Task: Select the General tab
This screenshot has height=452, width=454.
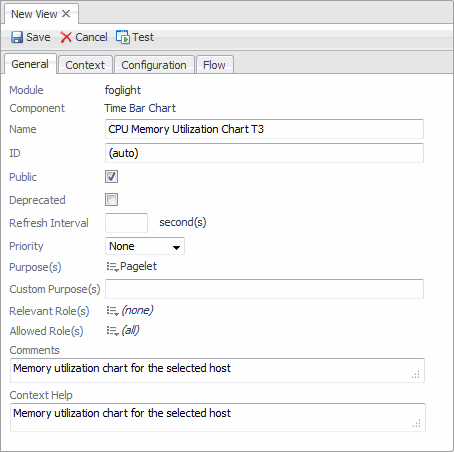Action: point(30,64)
